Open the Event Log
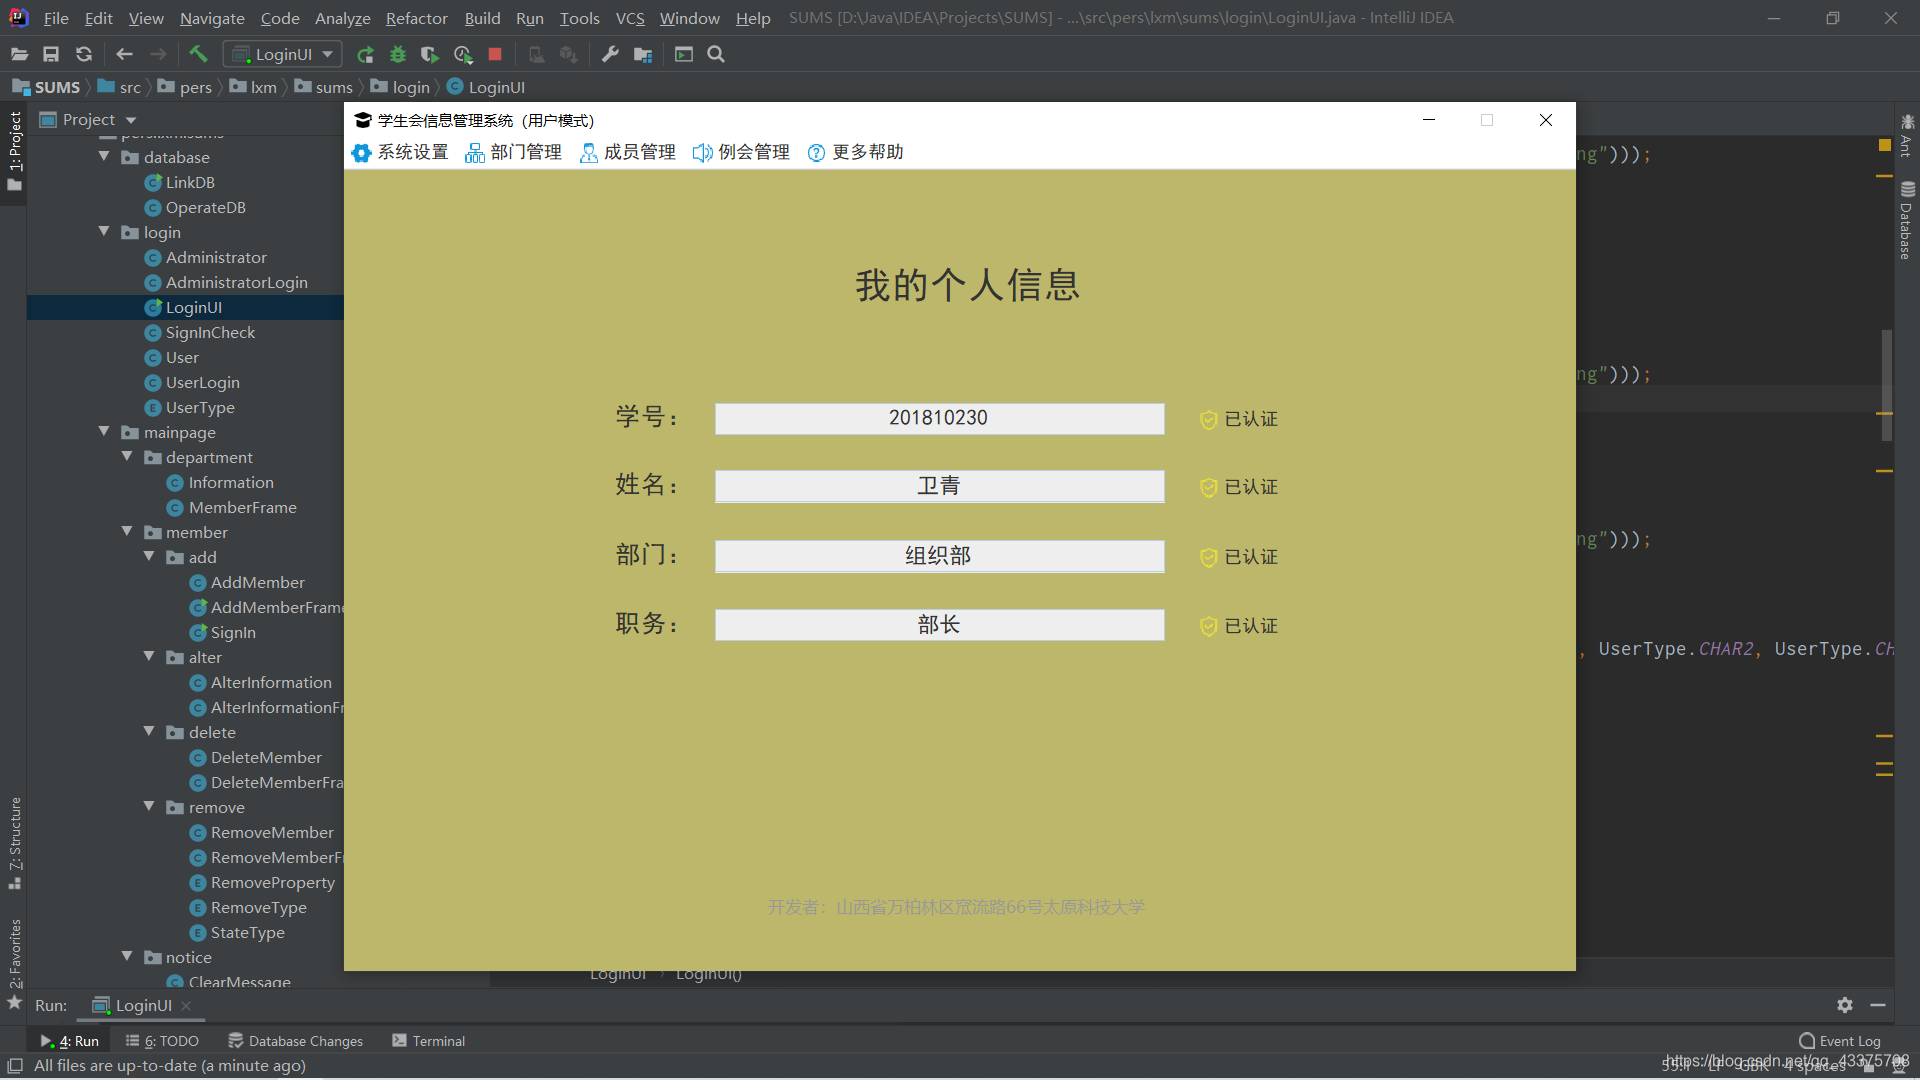 (x=1840, y=1041)
